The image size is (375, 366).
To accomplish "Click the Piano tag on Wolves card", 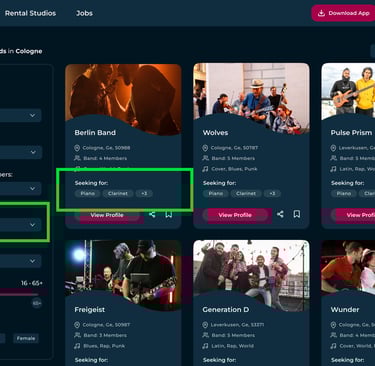I will point(215,193).
